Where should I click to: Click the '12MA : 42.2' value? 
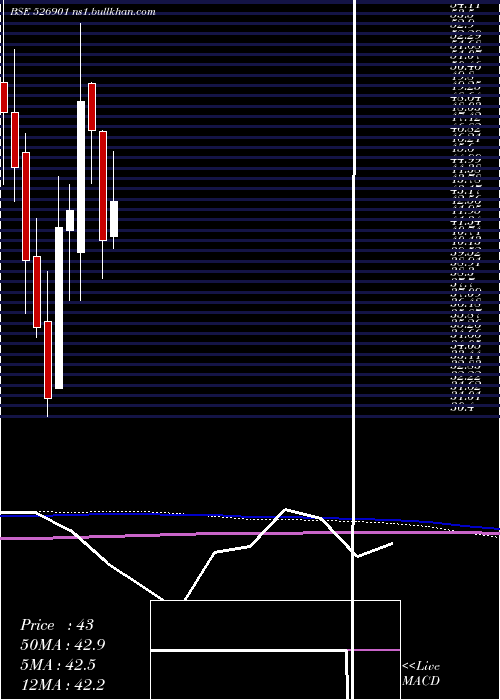63,685
